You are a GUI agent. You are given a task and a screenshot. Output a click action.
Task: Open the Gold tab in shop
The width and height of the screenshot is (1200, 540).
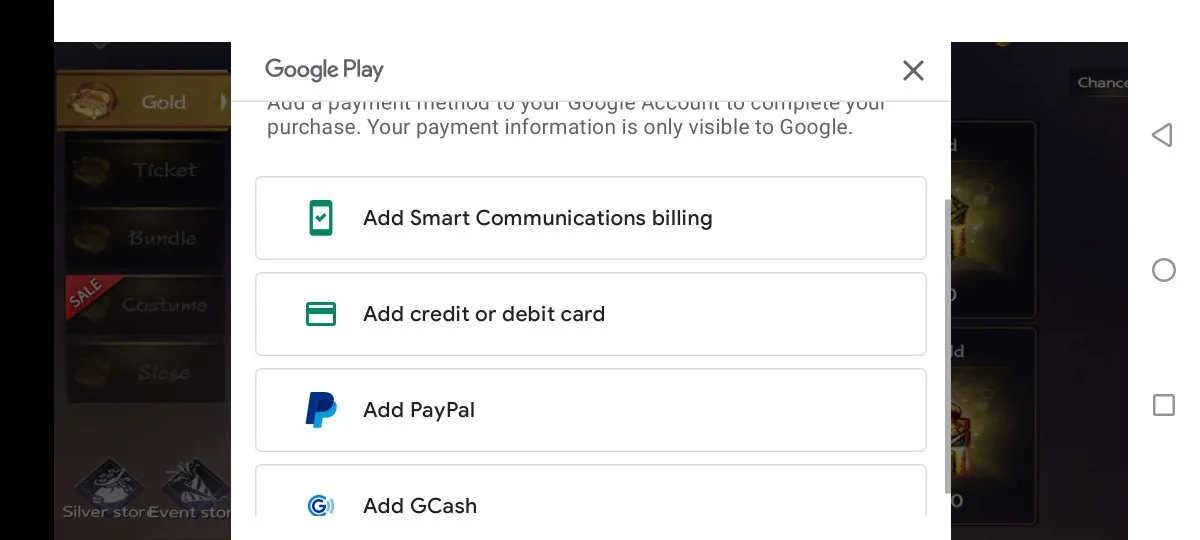143,101
